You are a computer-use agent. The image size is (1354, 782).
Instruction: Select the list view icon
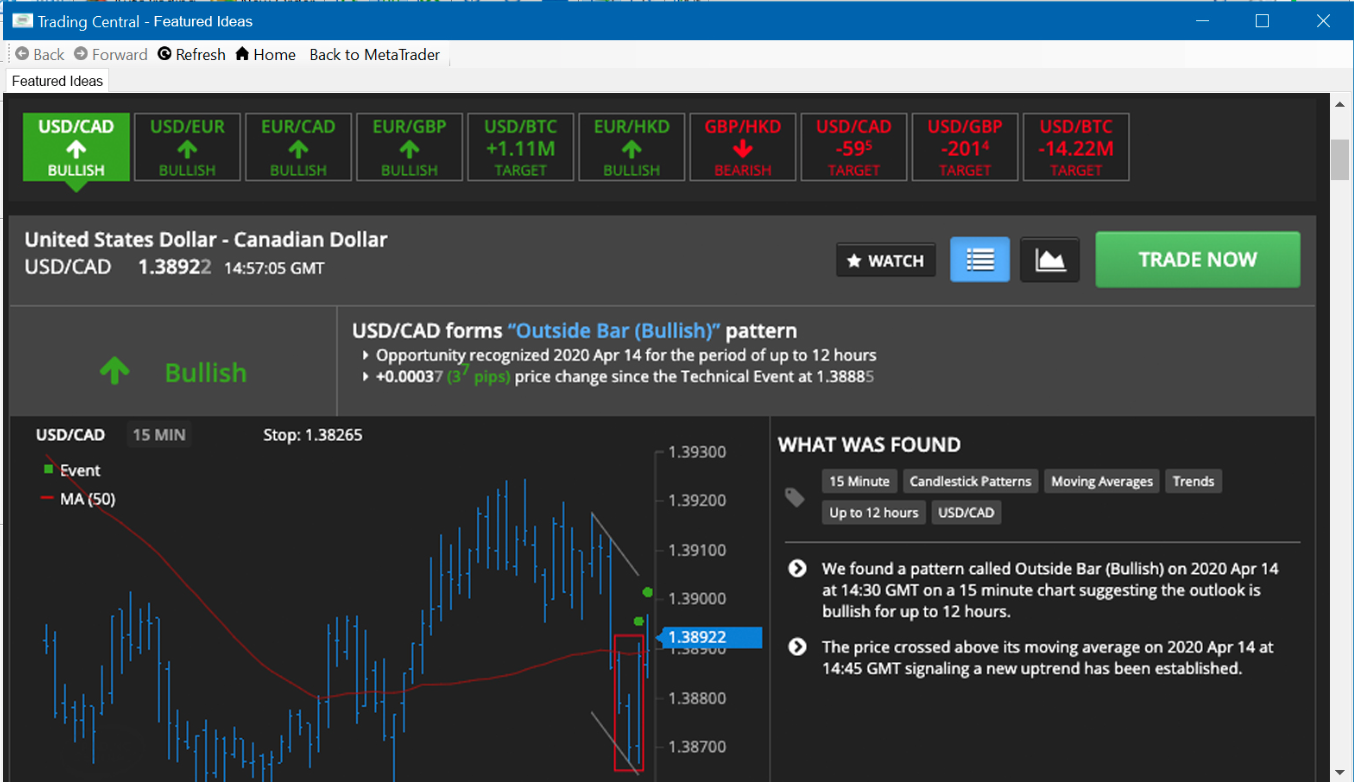point(979,259)
